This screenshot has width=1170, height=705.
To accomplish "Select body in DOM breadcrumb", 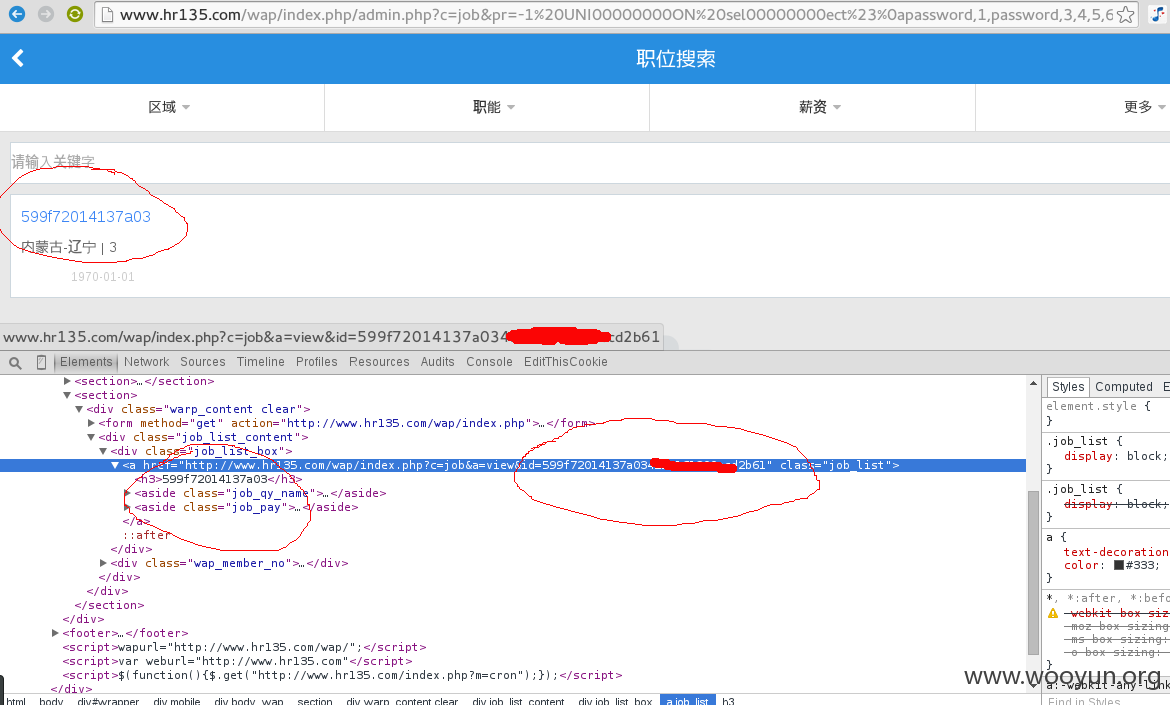I will coord(51,701).
